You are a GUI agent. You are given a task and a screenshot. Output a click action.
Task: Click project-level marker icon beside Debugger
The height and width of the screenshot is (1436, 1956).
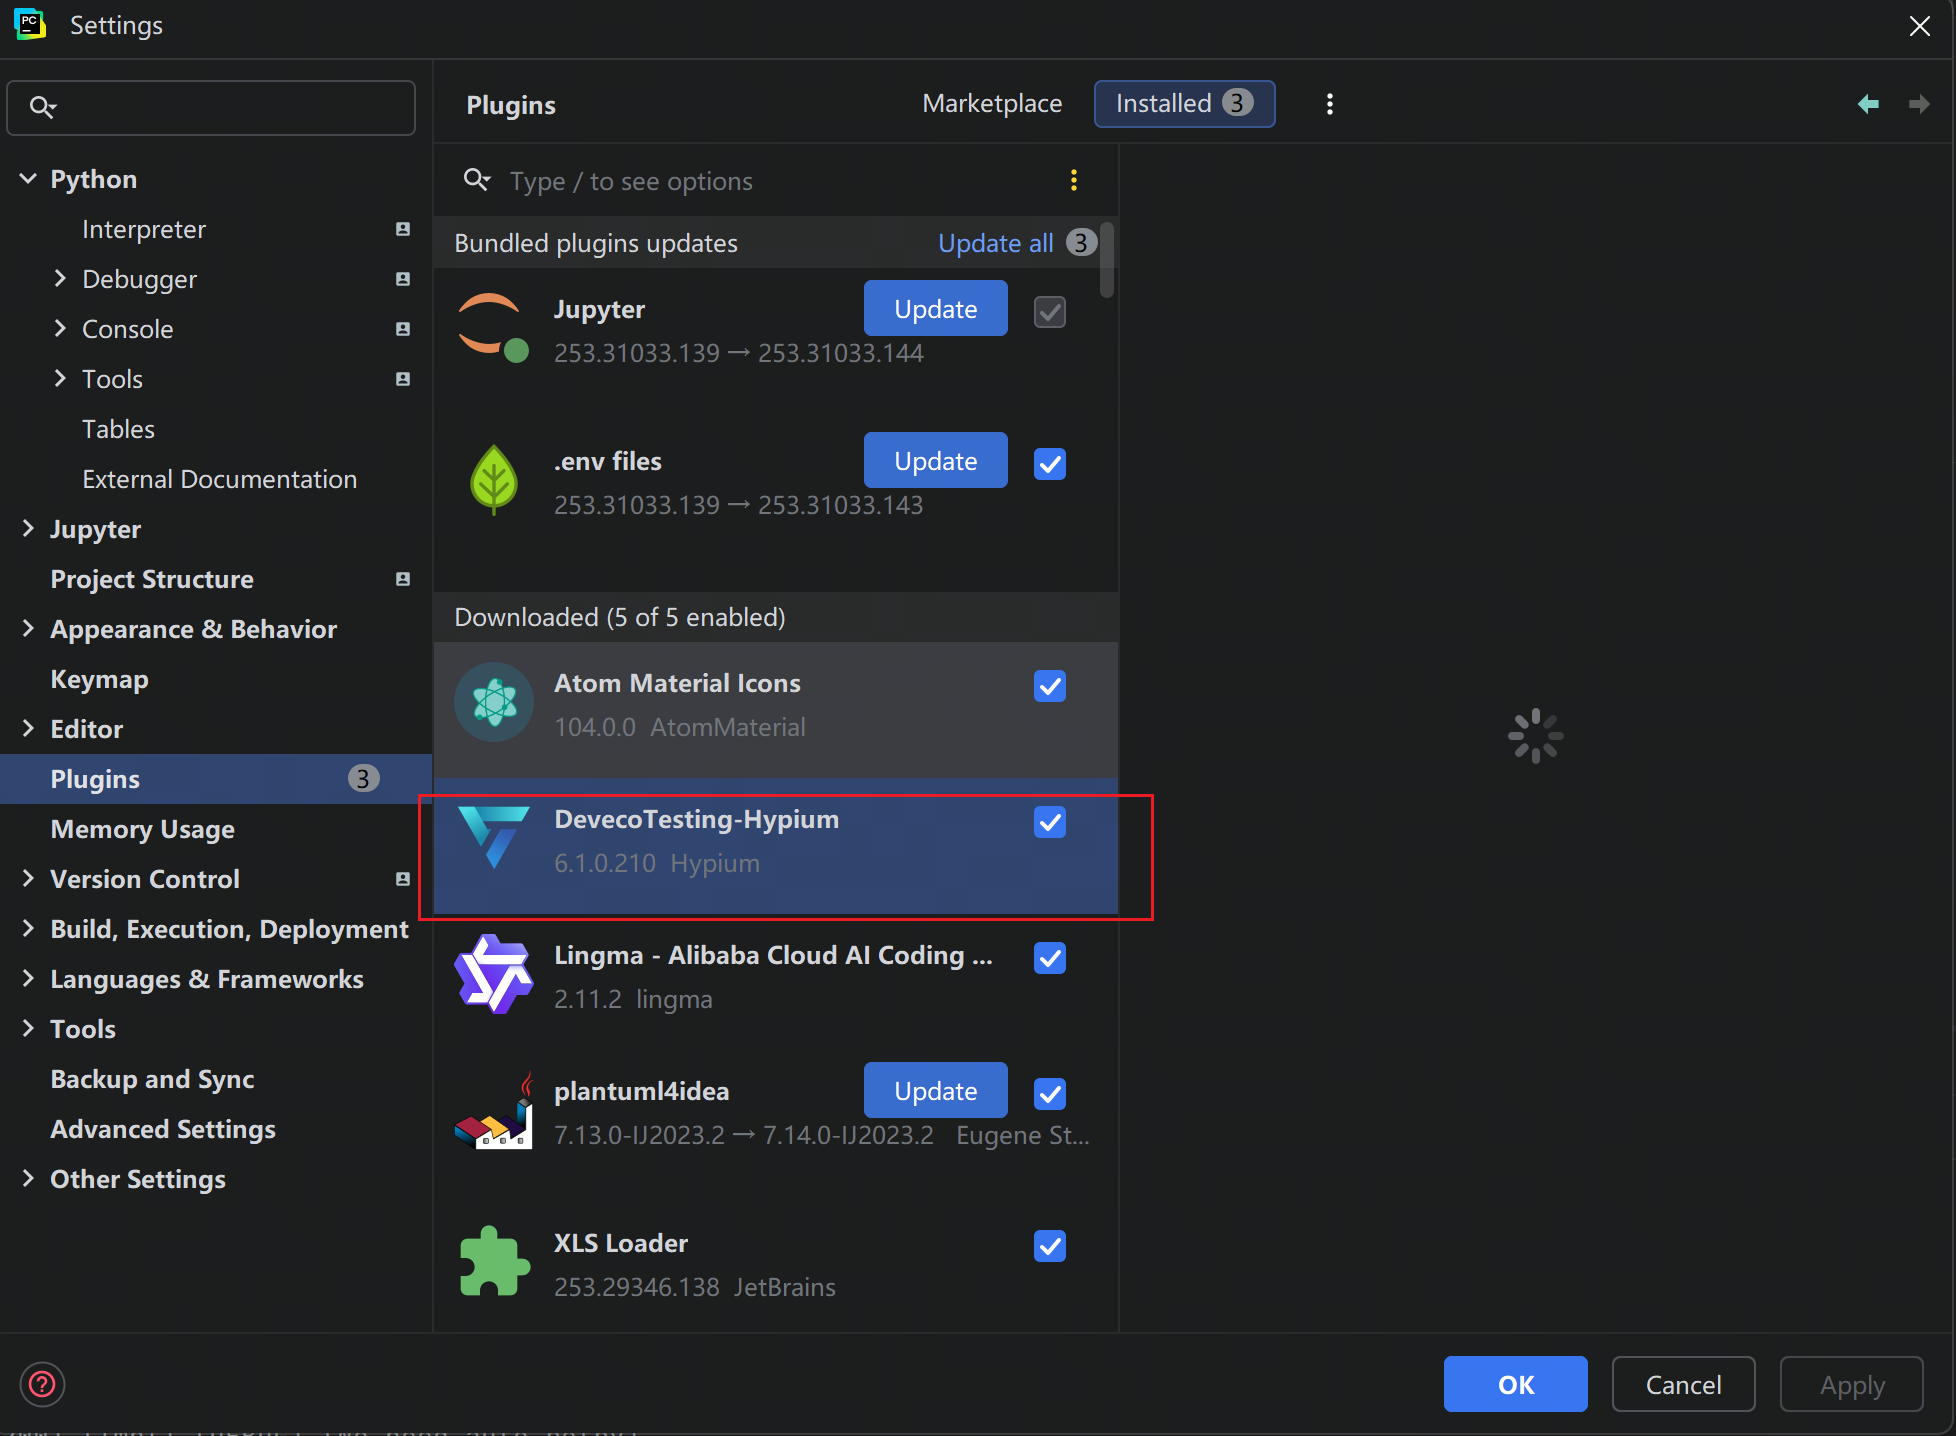403,279
